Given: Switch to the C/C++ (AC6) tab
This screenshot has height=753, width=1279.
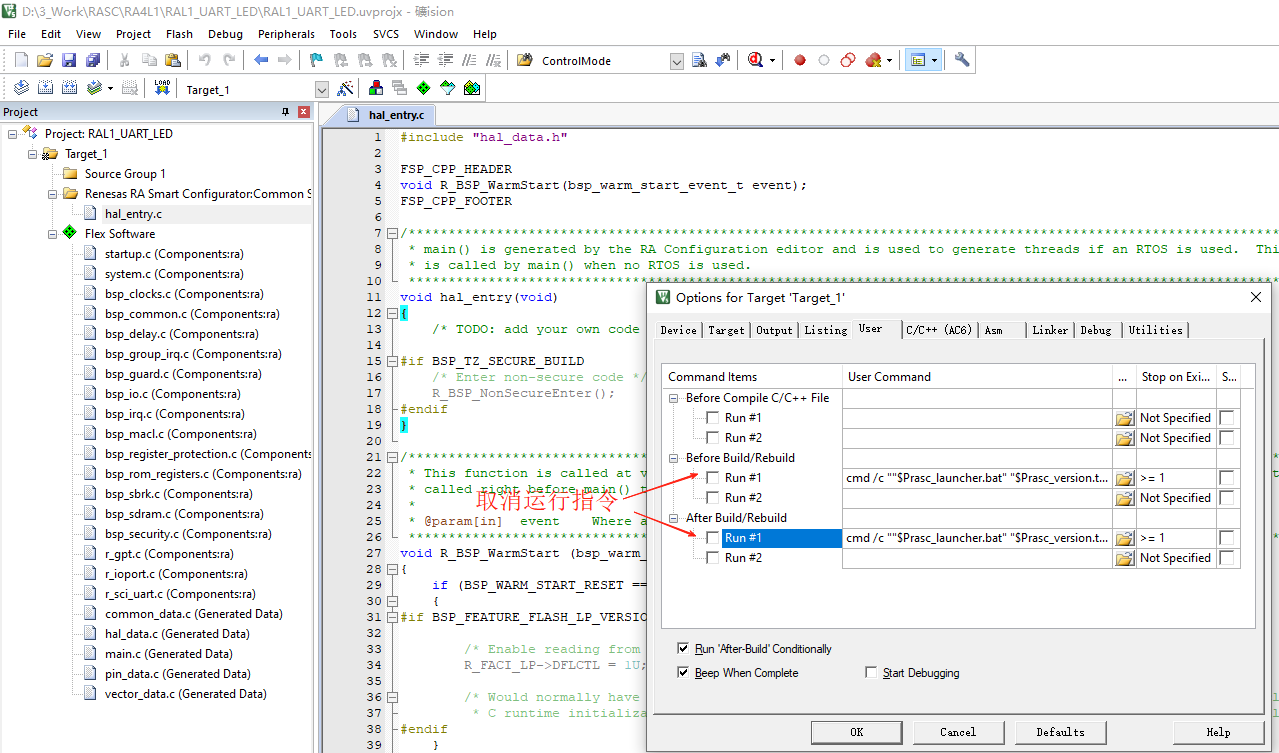Looking at the screenshot, I should tap(938, 330).
